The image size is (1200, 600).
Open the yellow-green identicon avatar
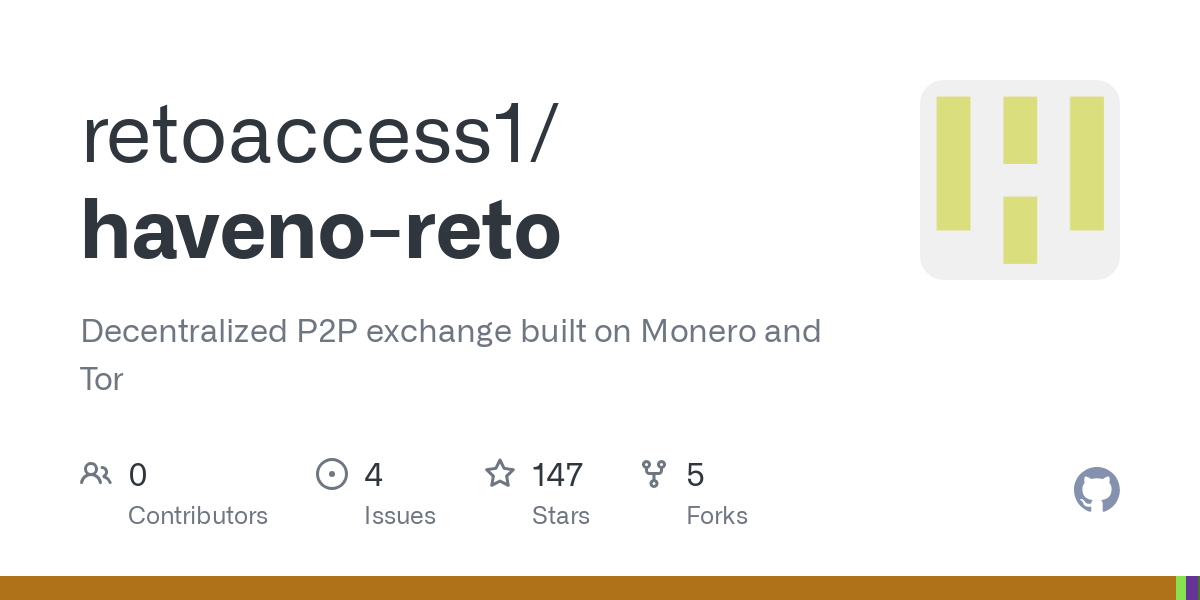[1020, 180]
